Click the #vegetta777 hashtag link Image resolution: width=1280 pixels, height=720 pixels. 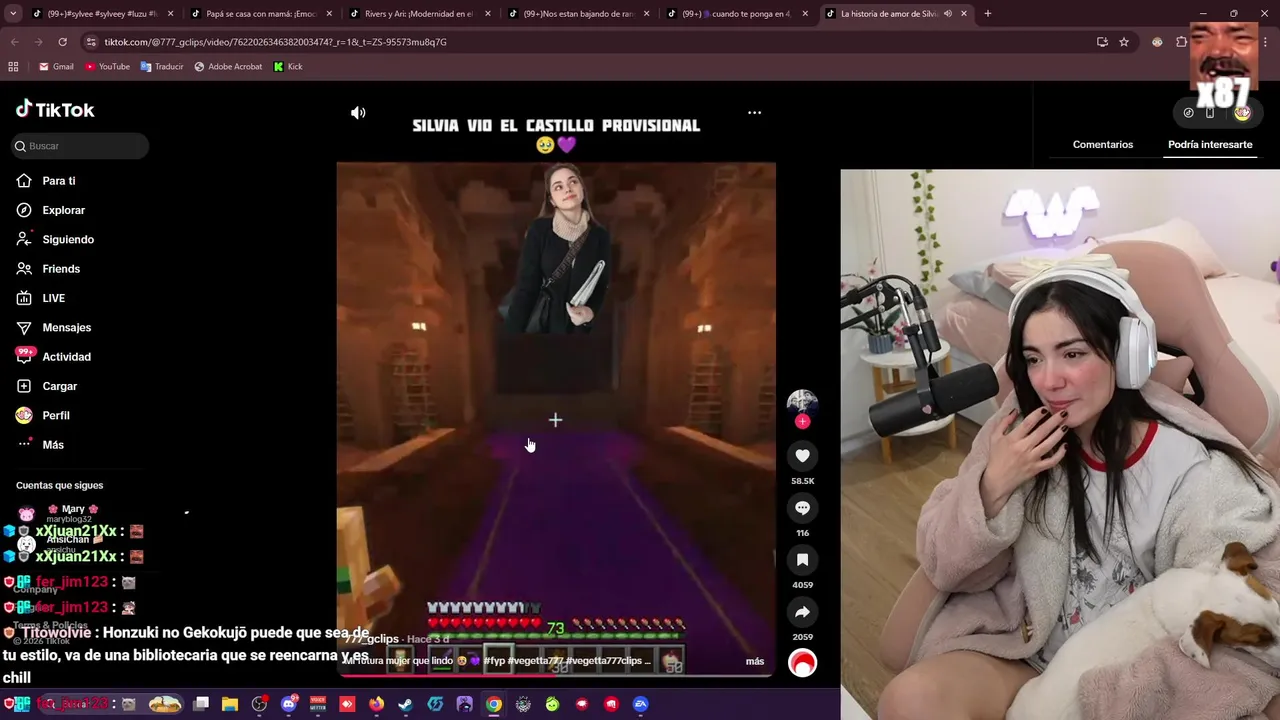[538, 661]
